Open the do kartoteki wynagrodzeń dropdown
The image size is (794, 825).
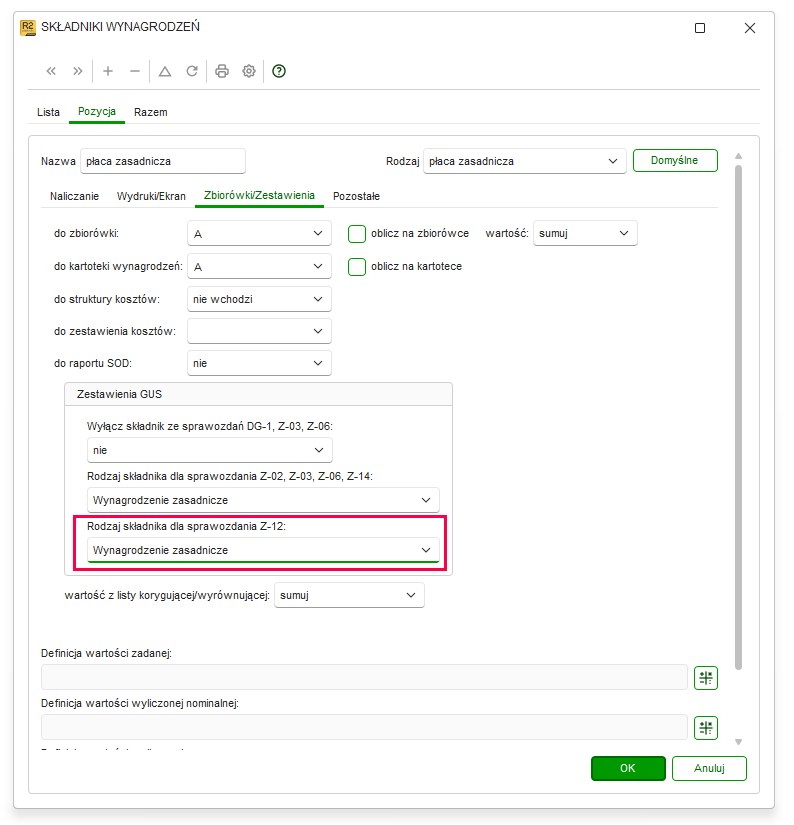pos(259,266)
